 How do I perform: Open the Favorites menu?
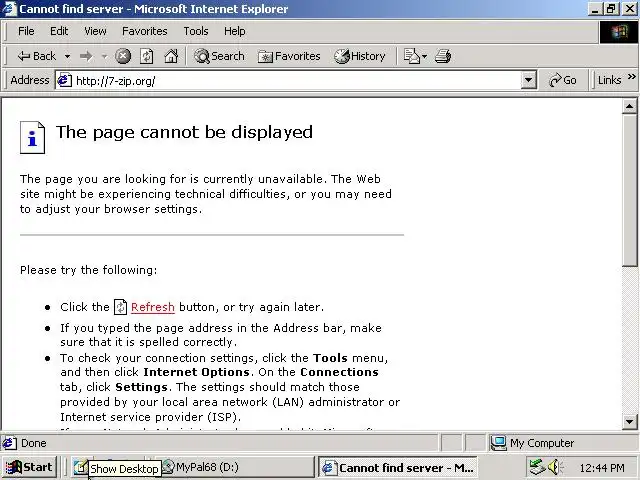coord(144,31)
